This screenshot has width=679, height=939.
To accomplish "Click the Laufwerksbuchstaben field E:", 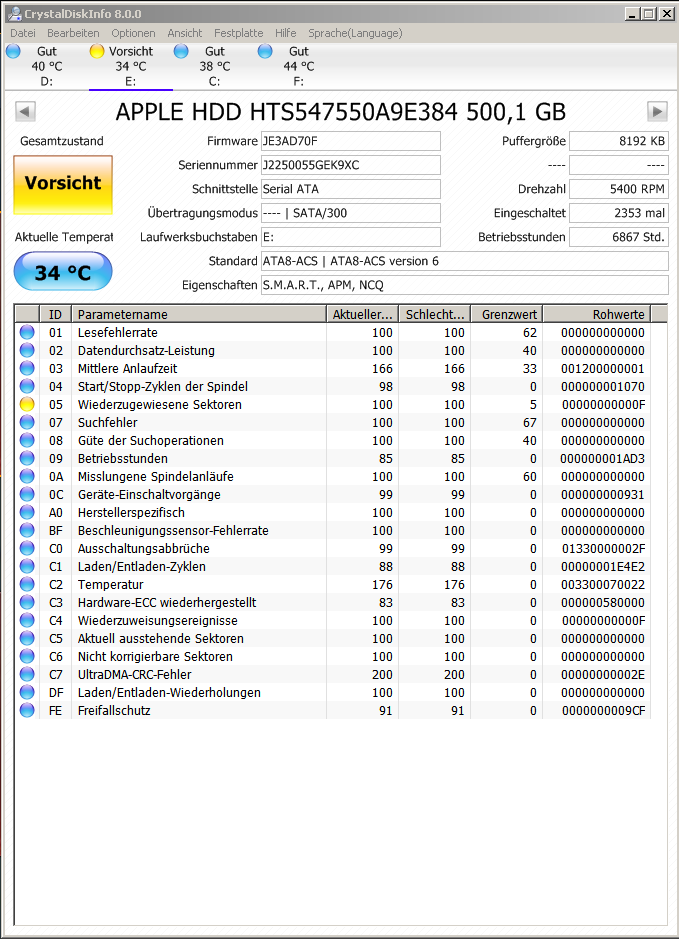I will click(x=350, y=237).
